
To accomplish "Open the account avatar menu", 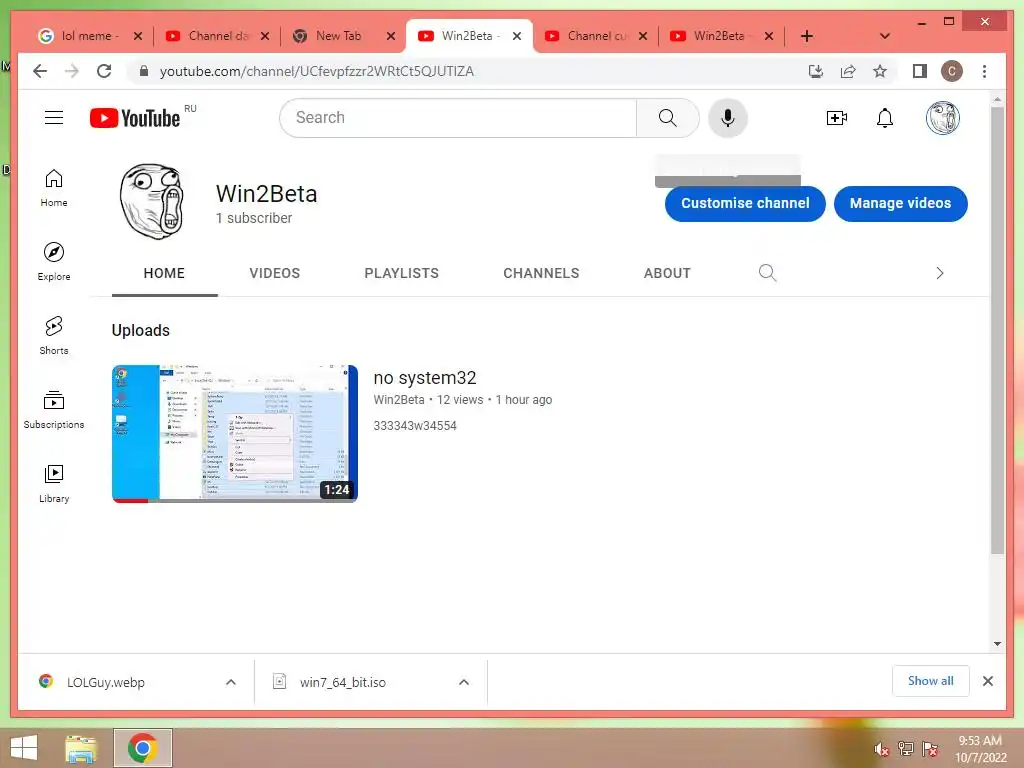I will [942, 118].
